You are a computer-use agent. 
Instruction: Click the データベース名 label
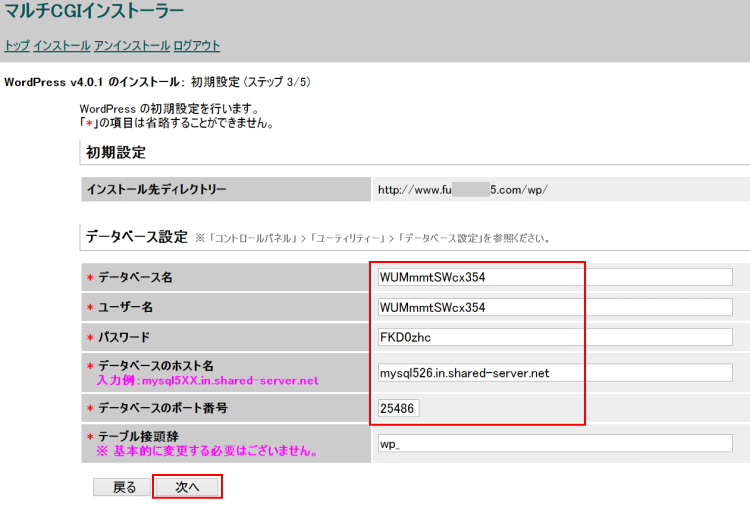[135, 278]
